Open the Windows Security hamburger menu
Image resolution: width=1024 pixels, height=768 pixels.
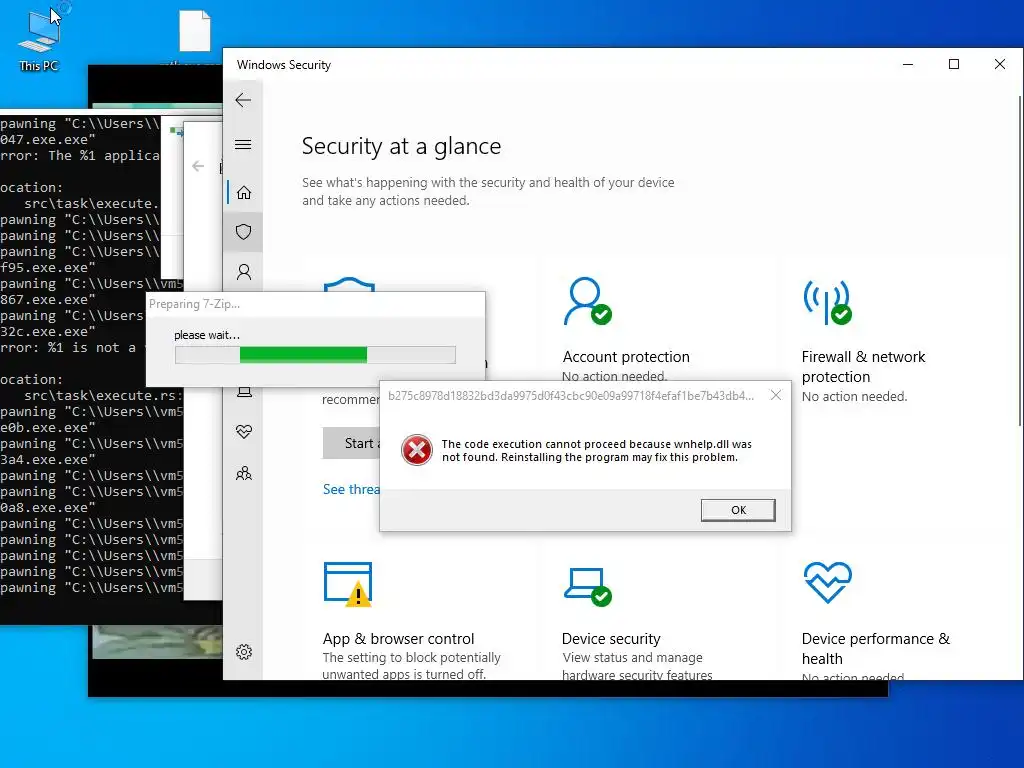click(243, 144)
